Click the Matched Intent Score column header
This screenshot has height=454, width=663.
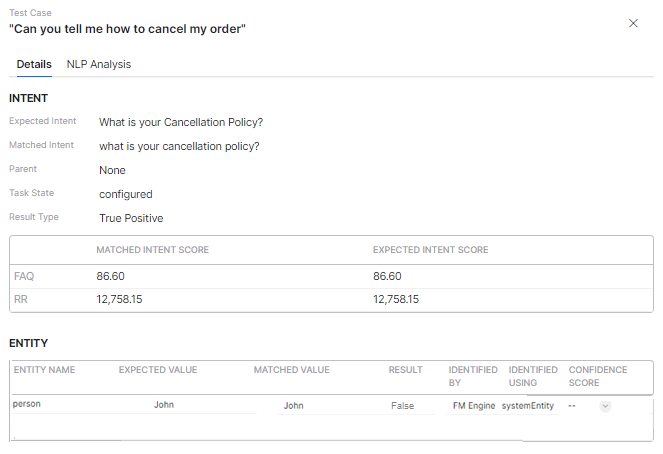click(x=152, y=249)
